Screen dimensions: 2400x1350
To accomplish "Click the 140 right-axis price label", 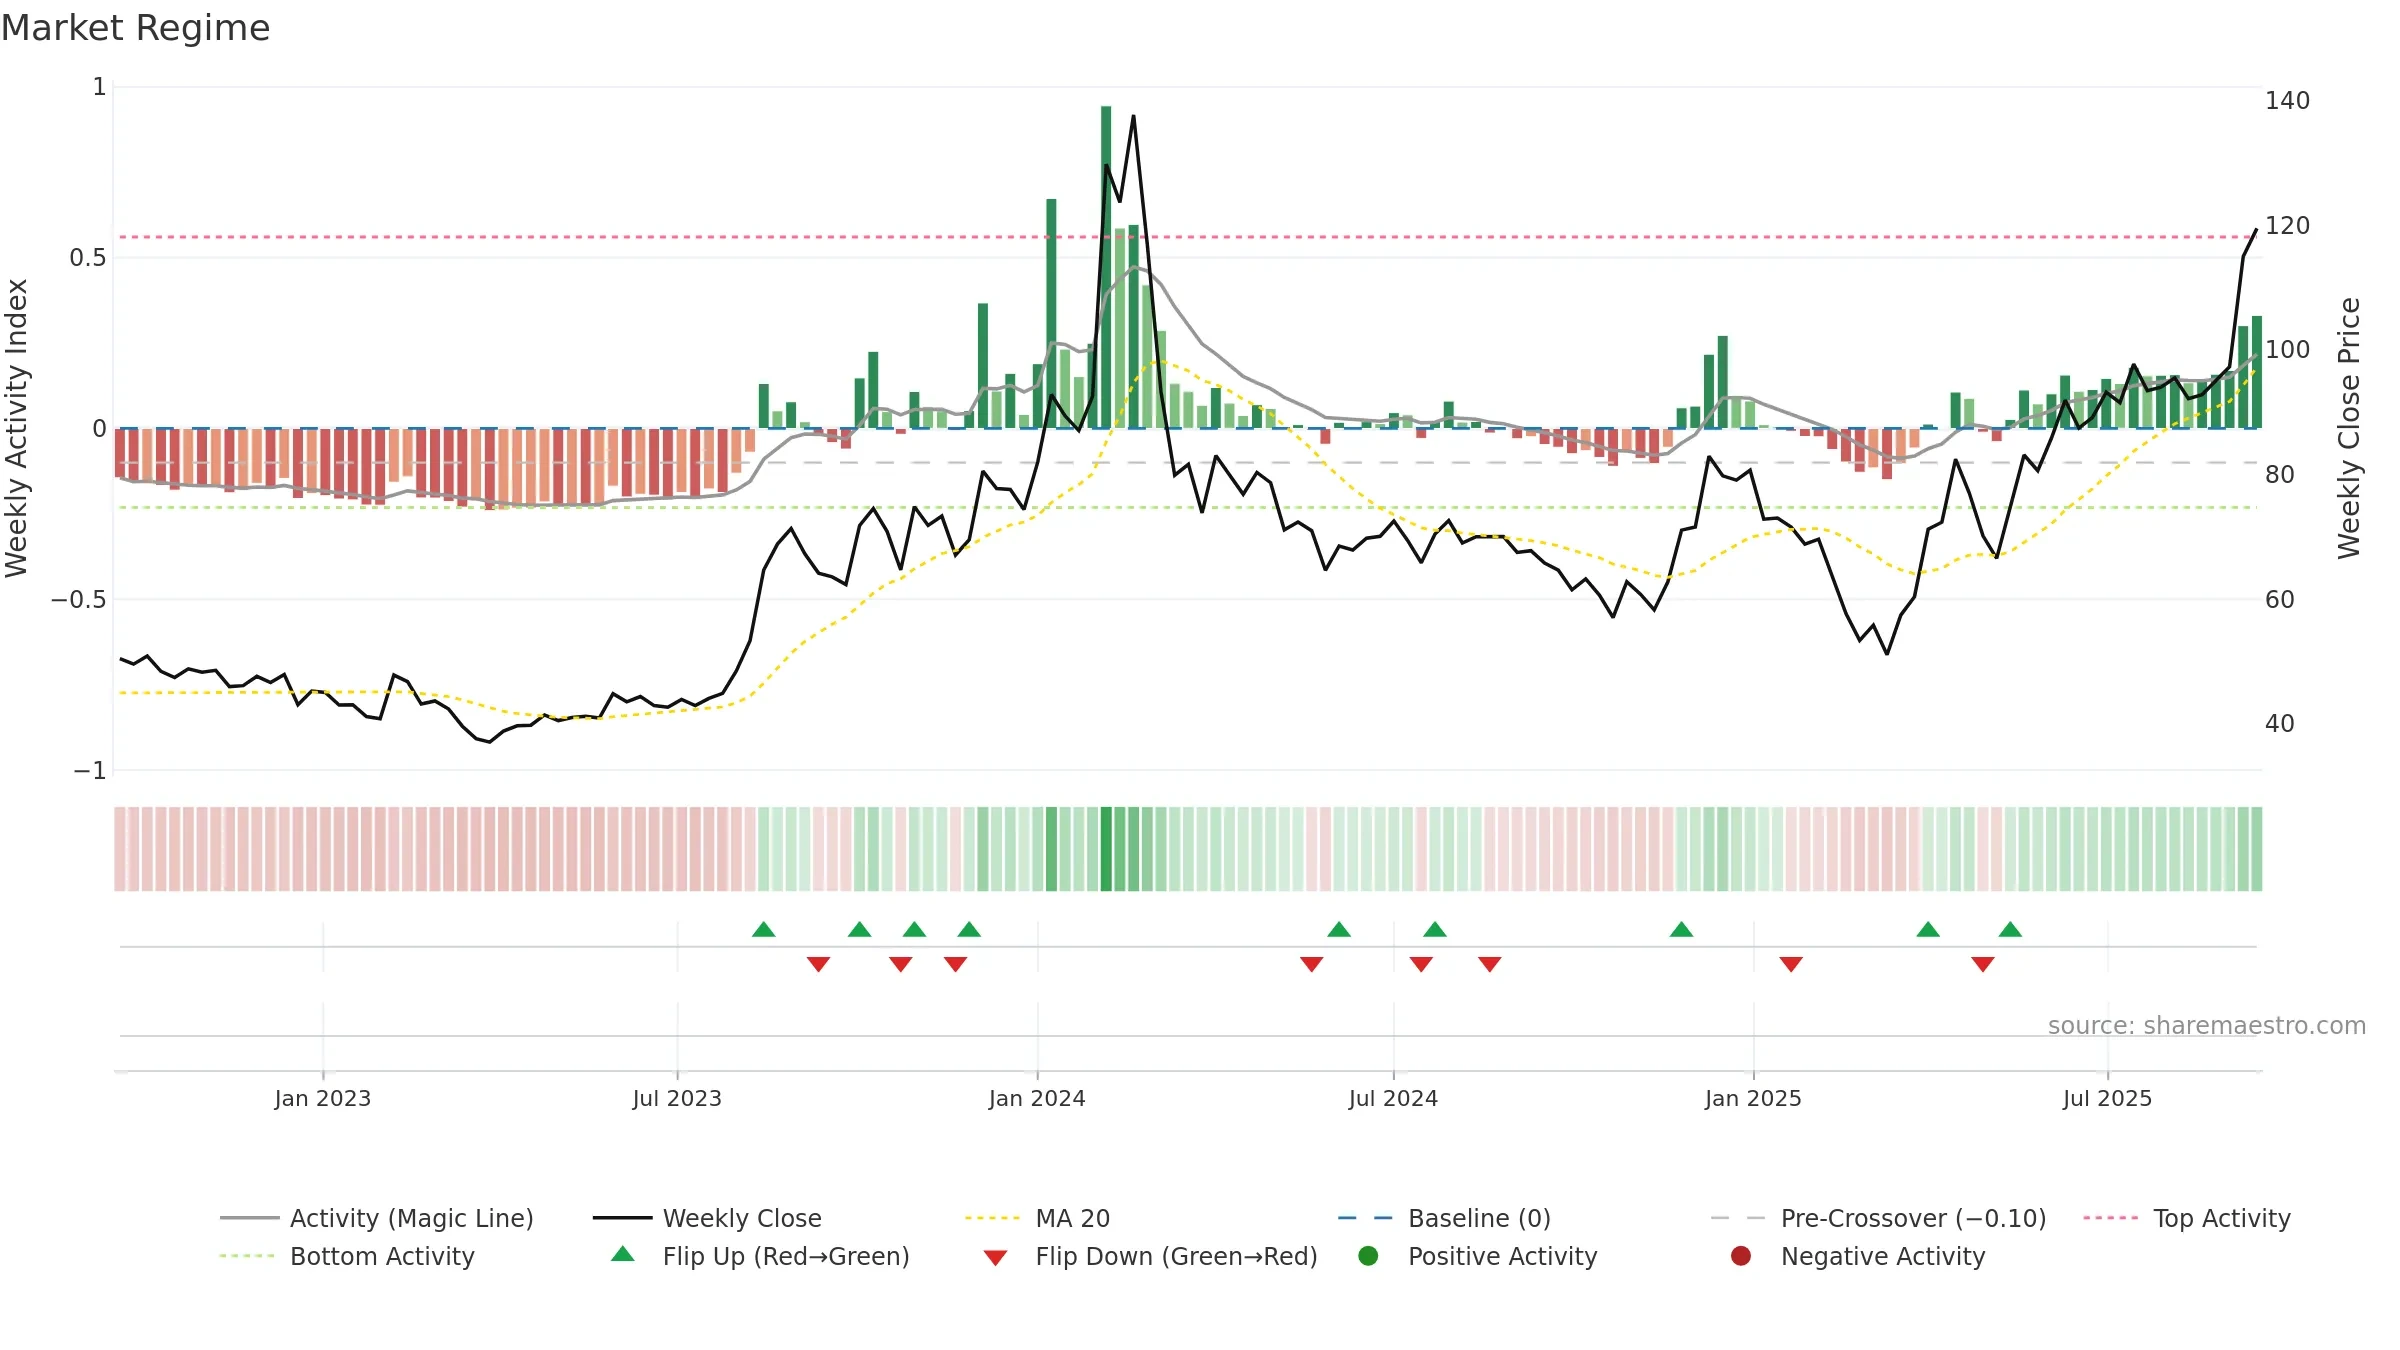I will click(x=2287, y=101).
